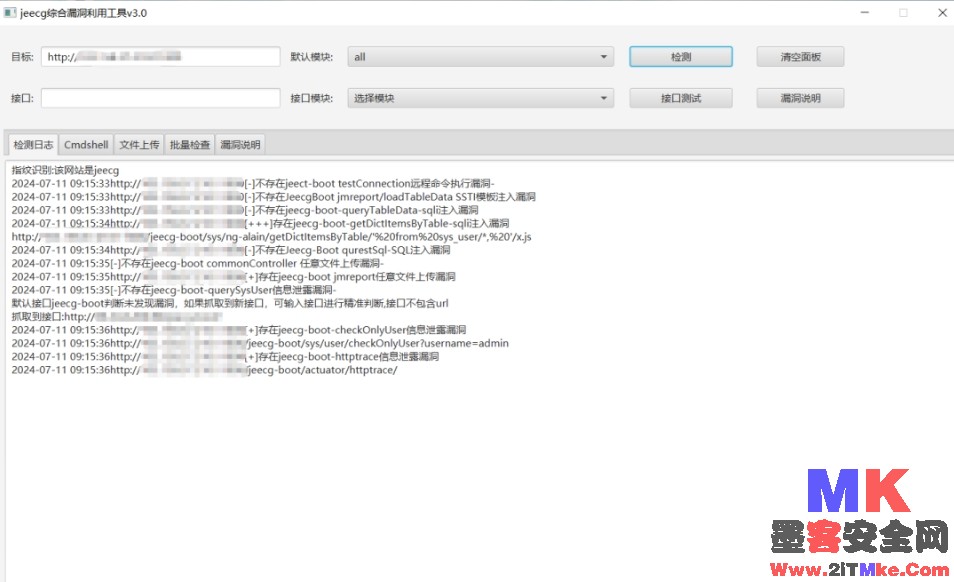The image size is (954, 582).
Task: Click the [+++]存在 getDictItemsByTable-sqli注入漏洞 log line
Action: [x=260, y=224]
